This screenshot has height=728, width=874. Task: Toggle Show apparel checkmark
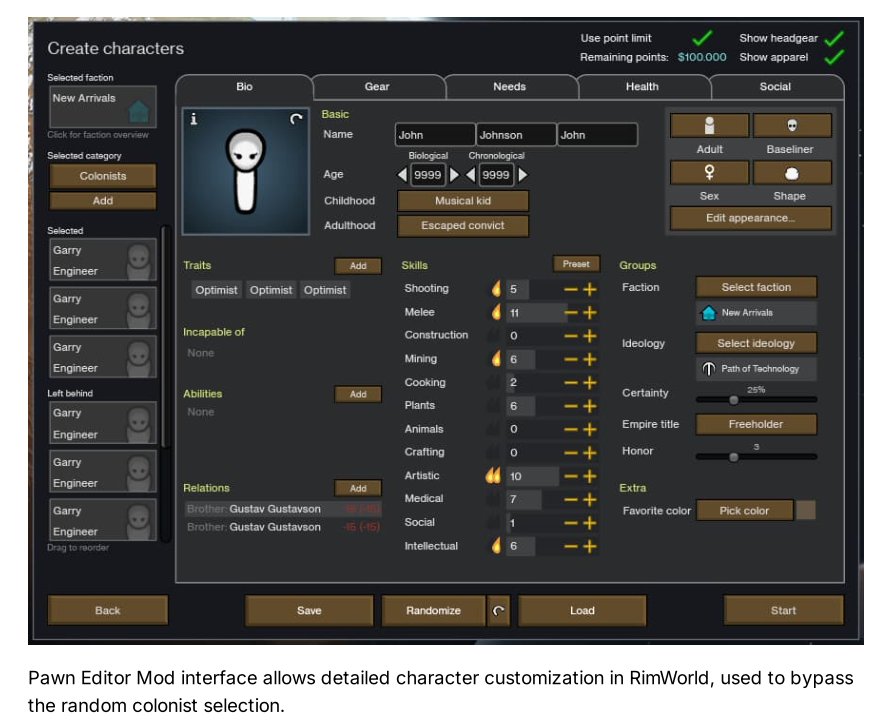pos(834,57)
